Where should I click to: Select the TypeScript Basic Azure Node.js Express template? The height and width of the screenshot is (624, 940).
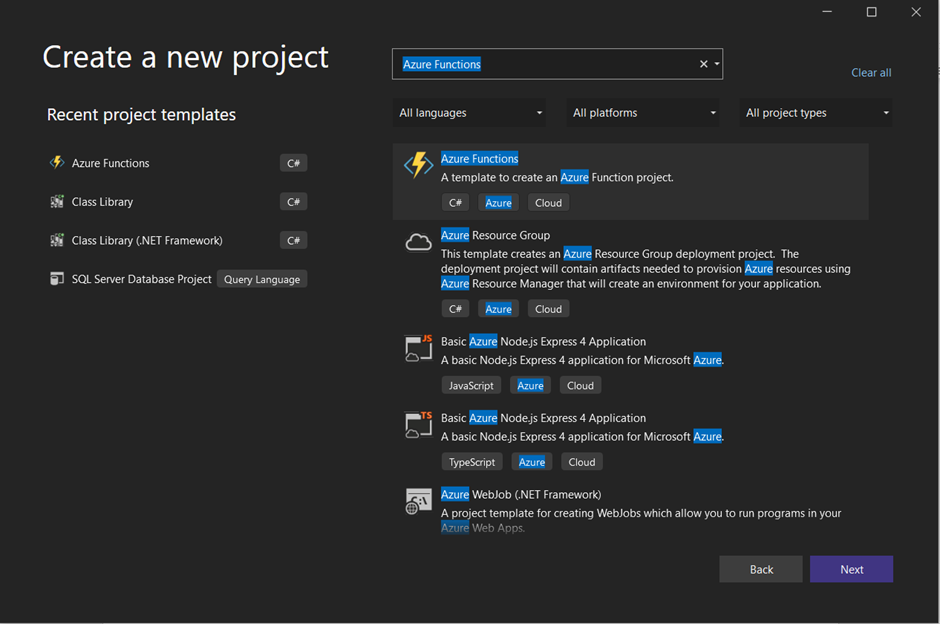coord(631,441)
